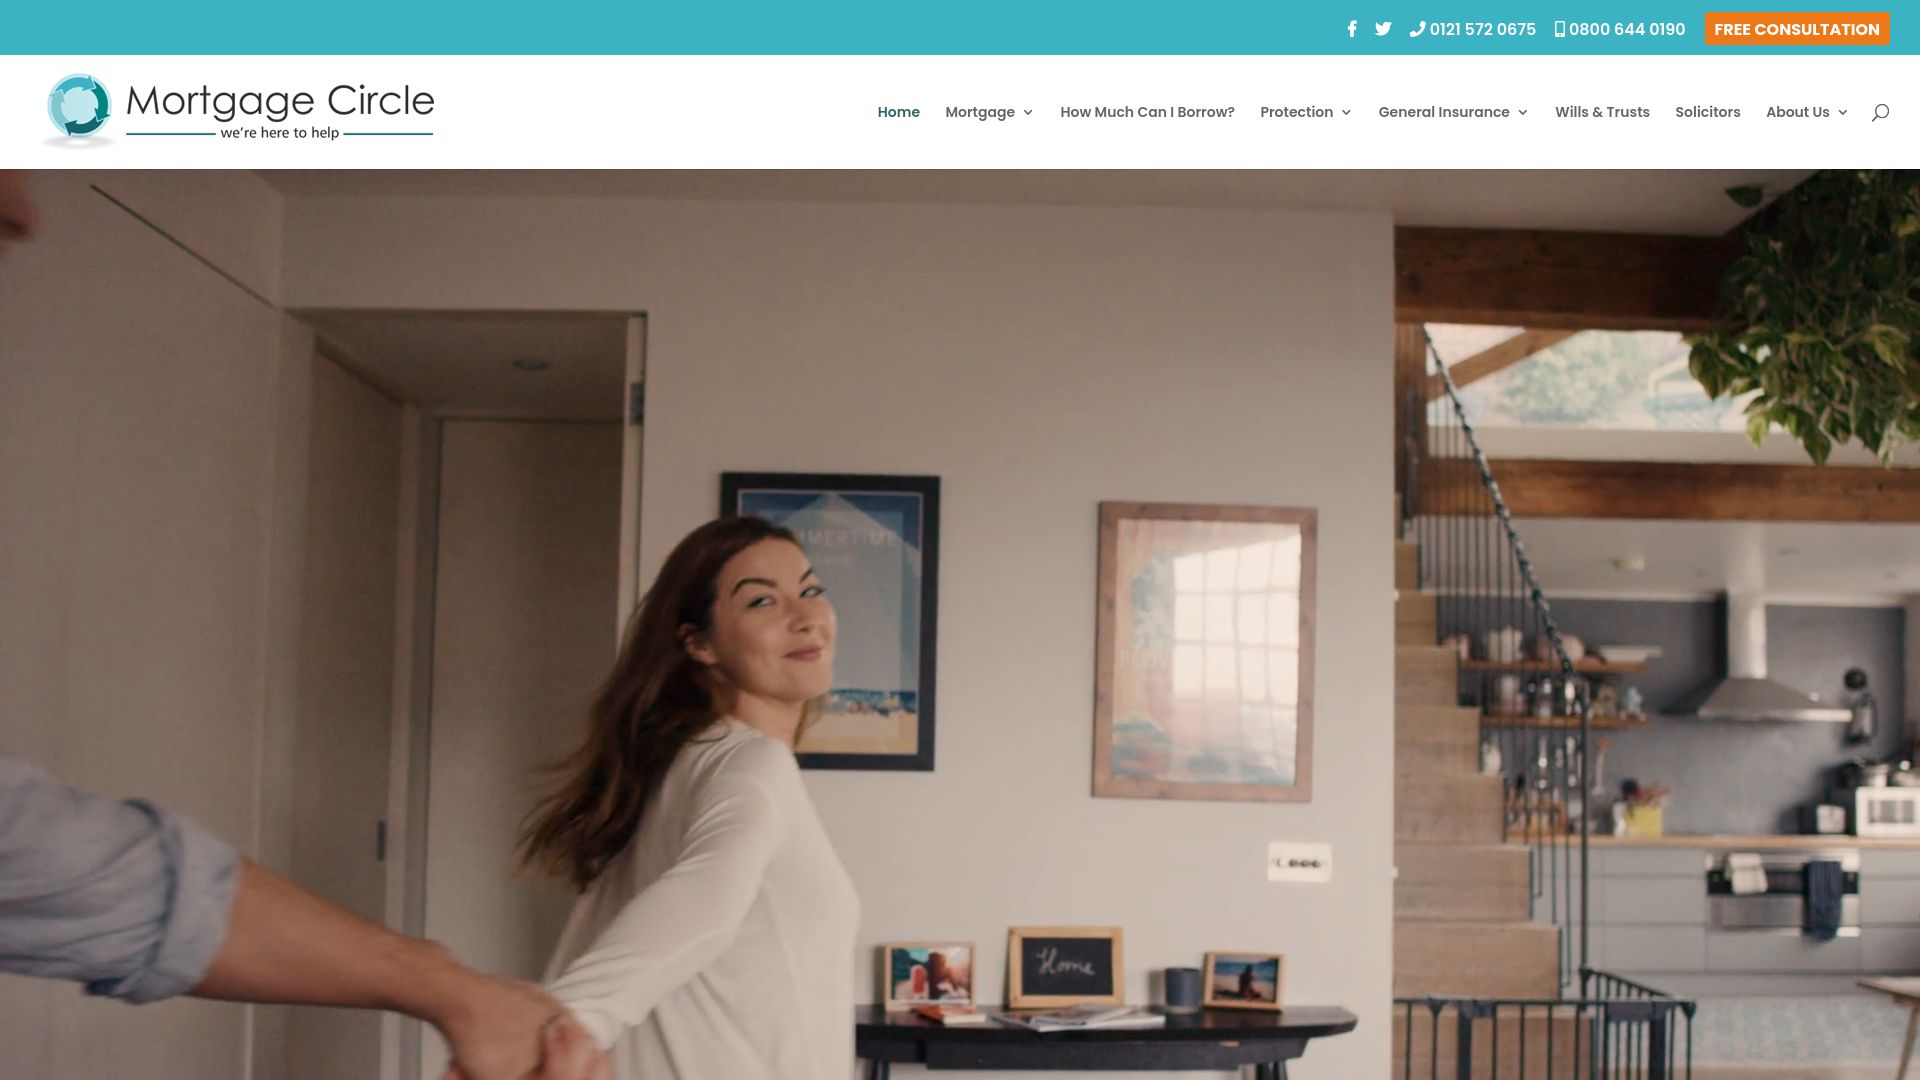
Task: Open the Twitter social icon
Action: (x=1382, y=28)
